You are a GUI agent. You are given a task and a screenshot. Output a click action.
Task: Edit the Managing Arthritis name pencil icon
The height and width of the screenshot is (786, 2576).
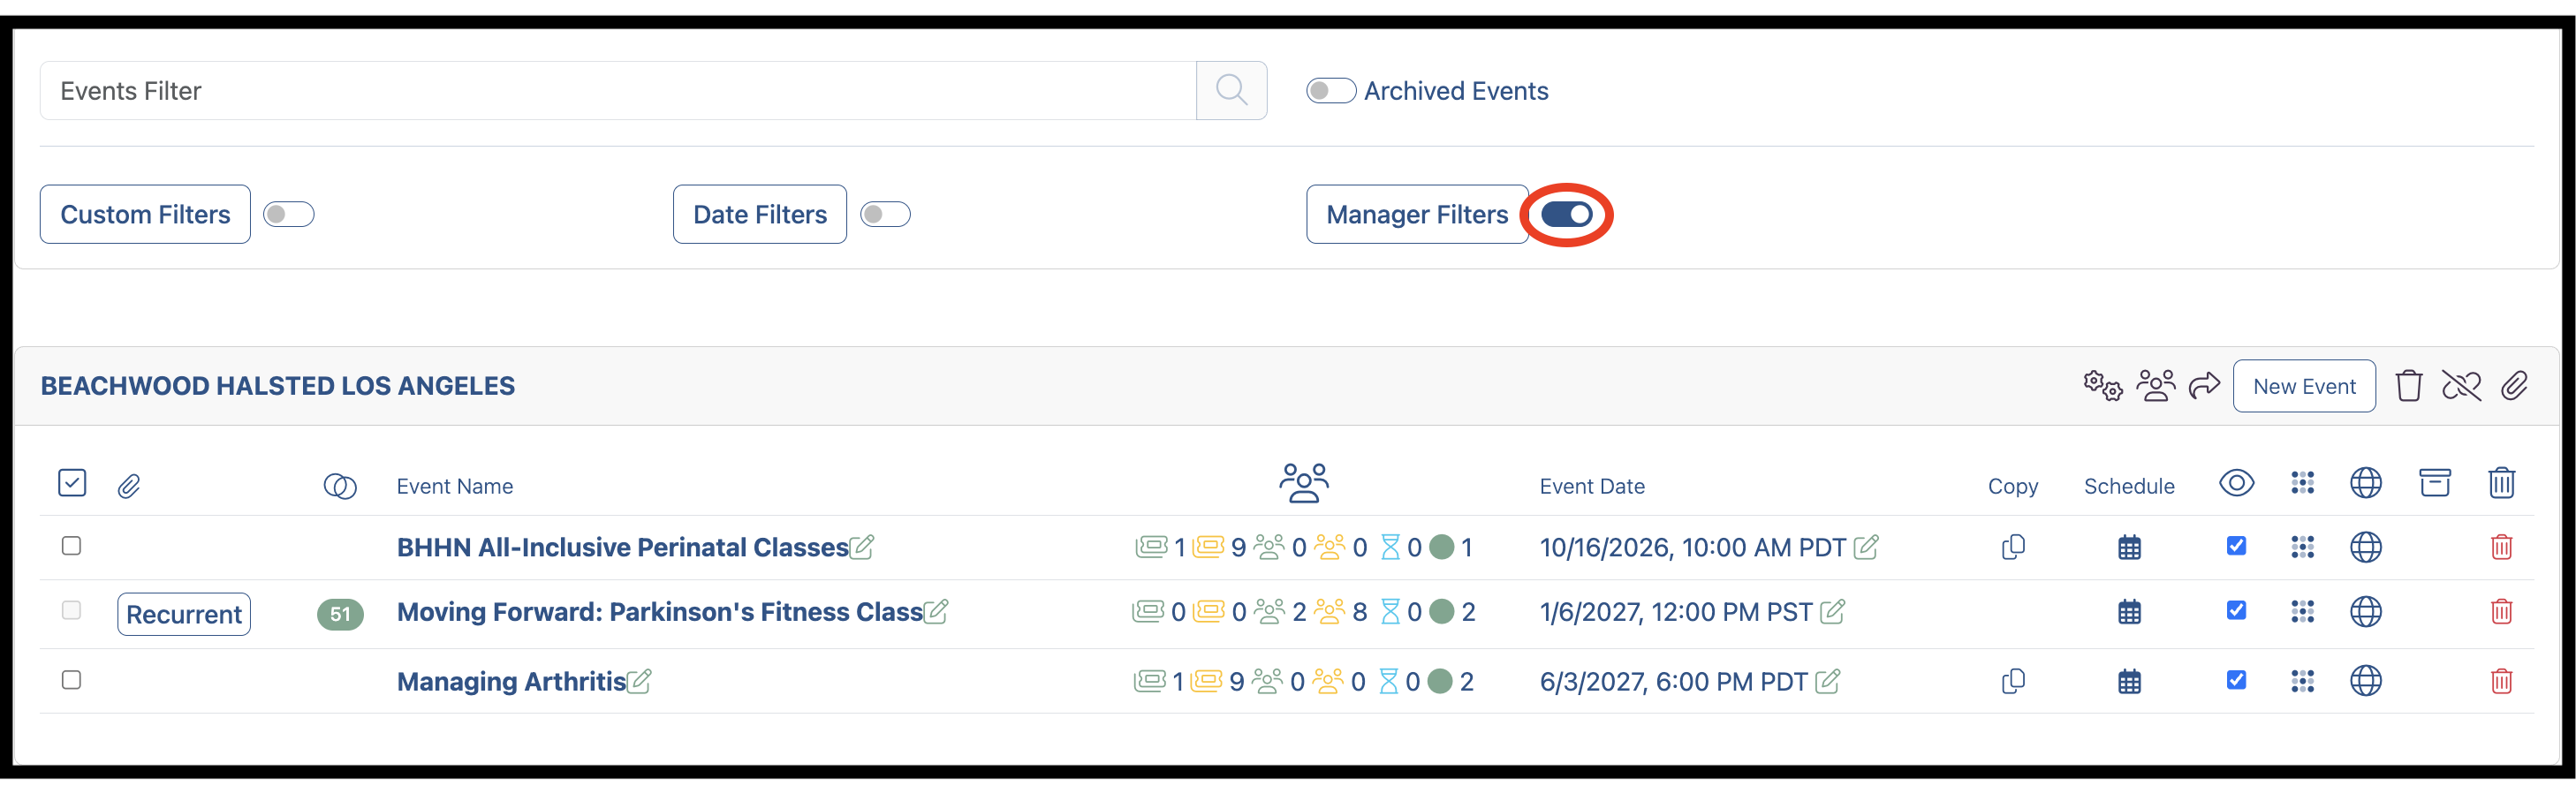(x=639, y=681)
